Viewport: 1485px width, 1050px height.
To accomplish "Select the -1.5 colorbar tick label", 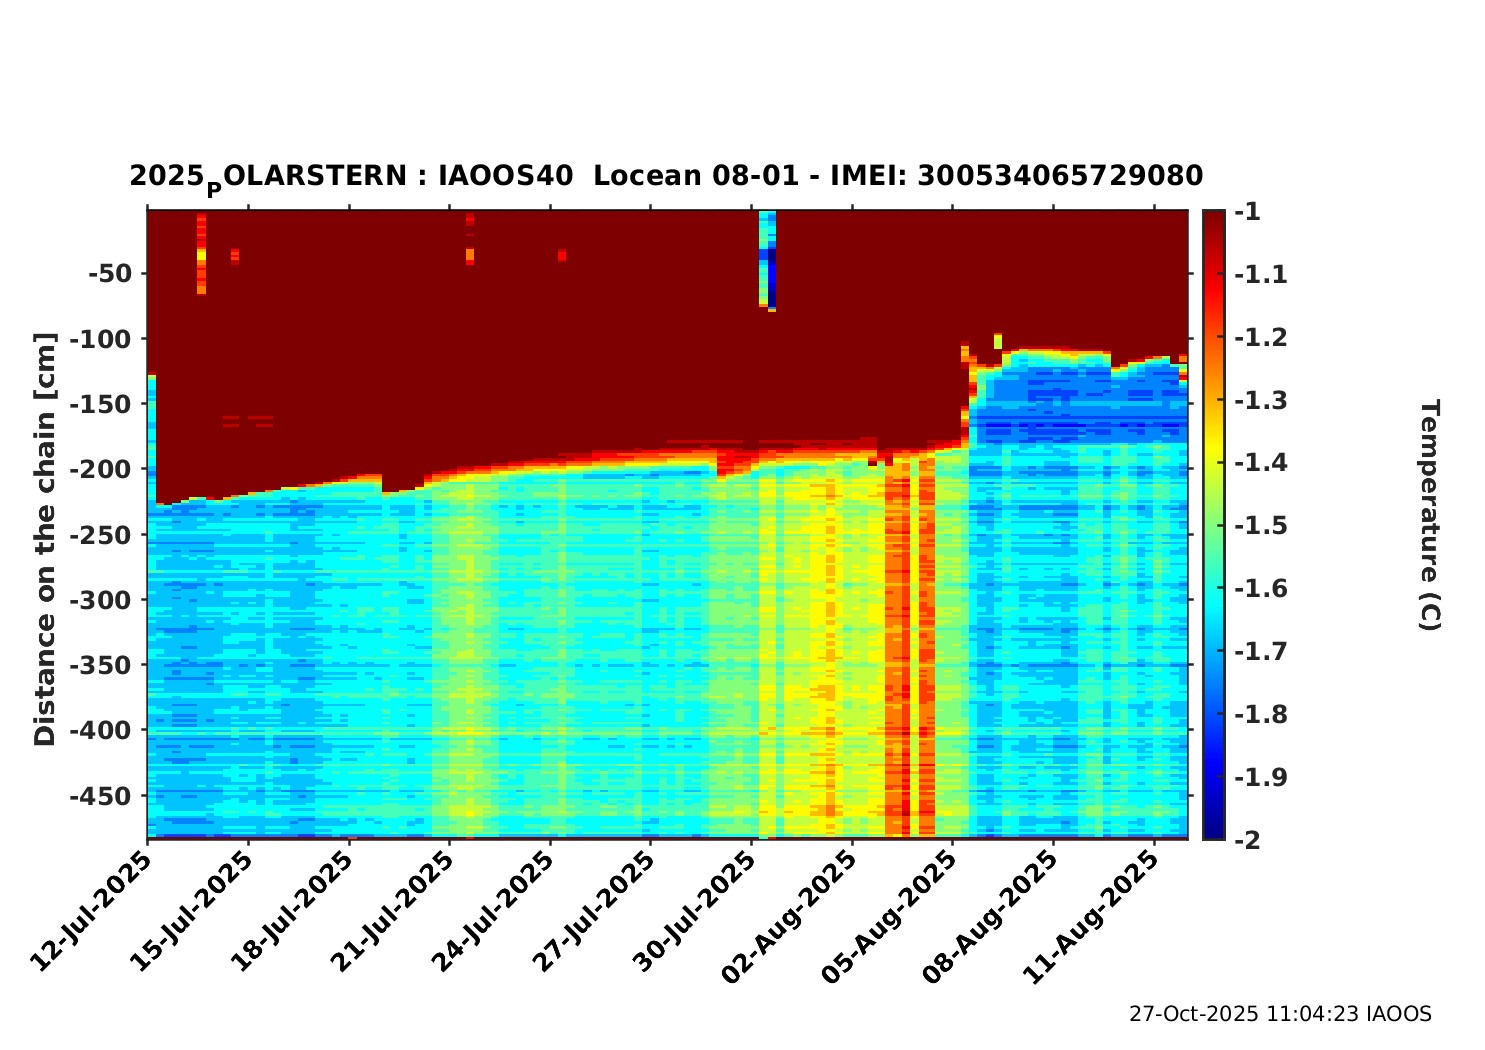I will (1260, 525).
